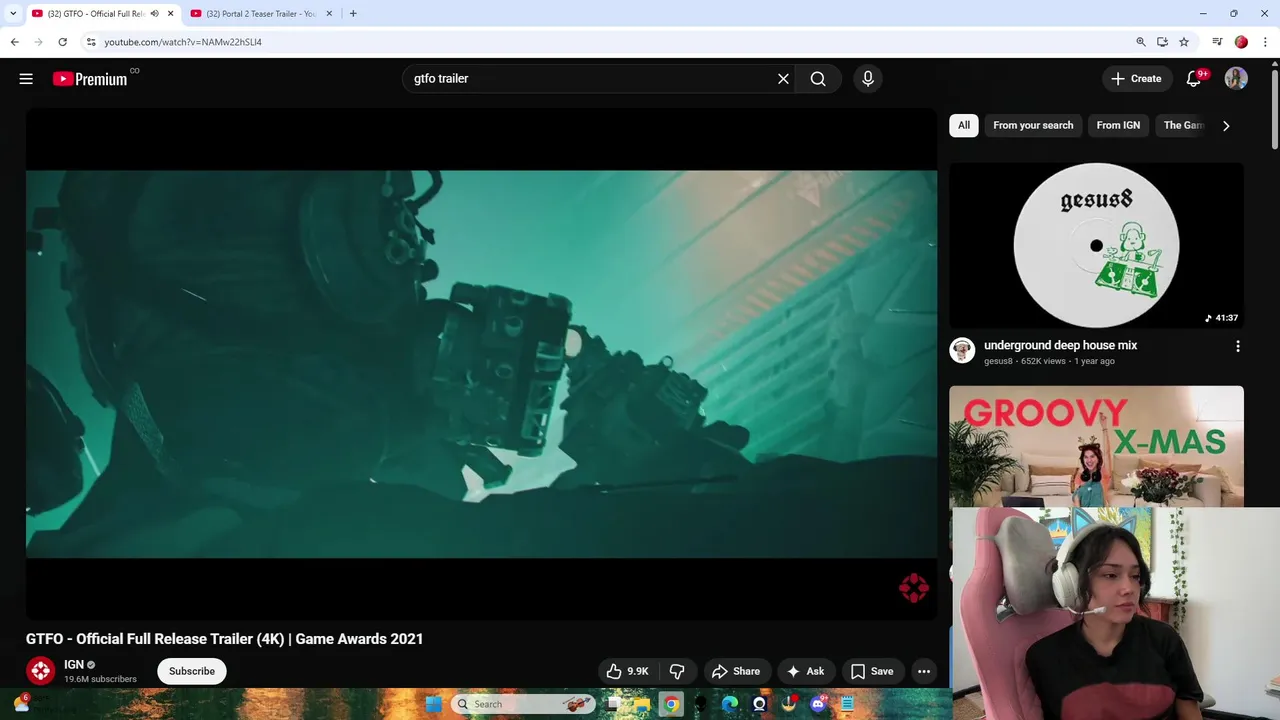1280x720 pixels.
Task: Click the video player to pause
Action: click(x=481, y=364)
